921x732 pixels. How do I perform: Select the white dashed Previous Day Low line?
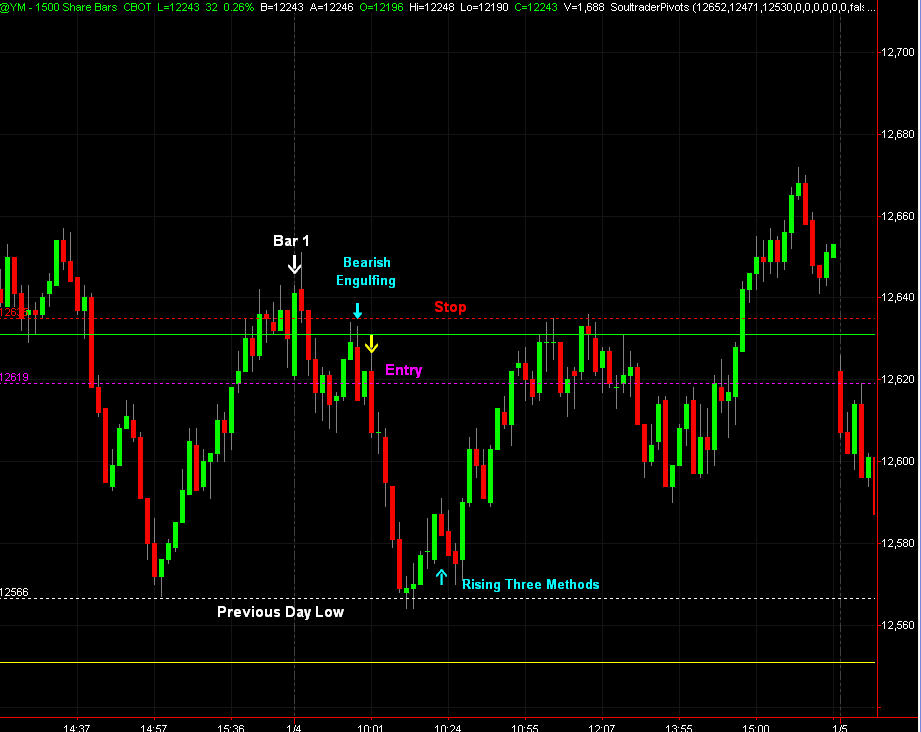pyautogui.click(x=438, y=598)
